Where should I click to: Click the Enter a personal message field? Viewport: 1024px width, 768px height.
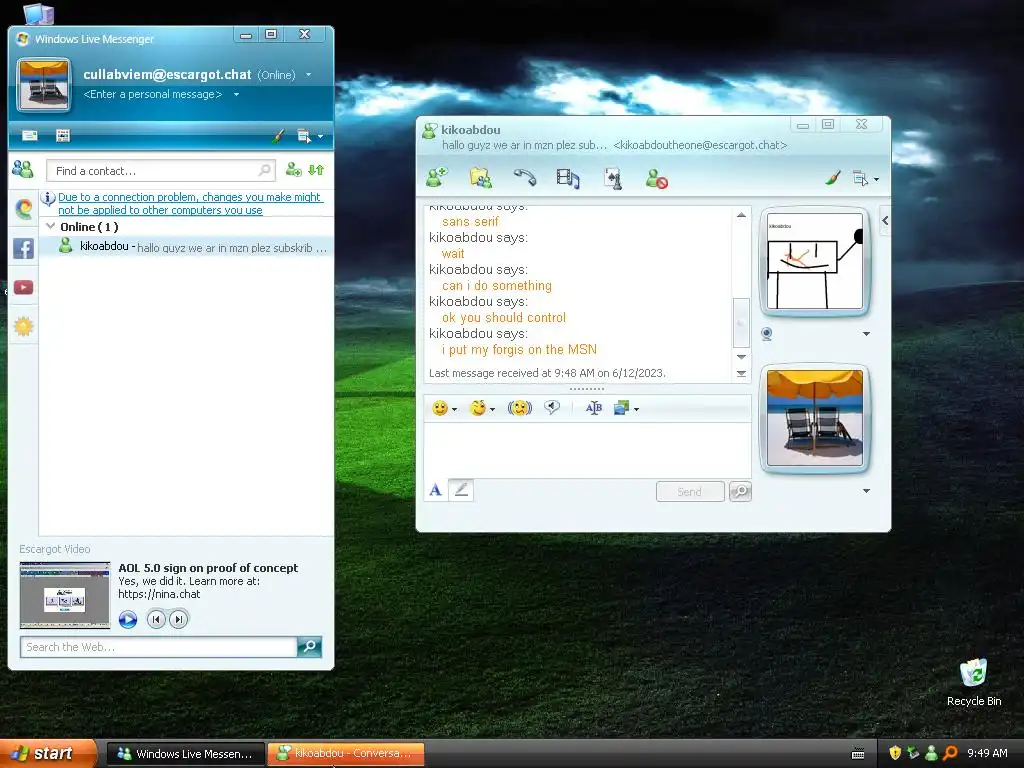(153, 94)
